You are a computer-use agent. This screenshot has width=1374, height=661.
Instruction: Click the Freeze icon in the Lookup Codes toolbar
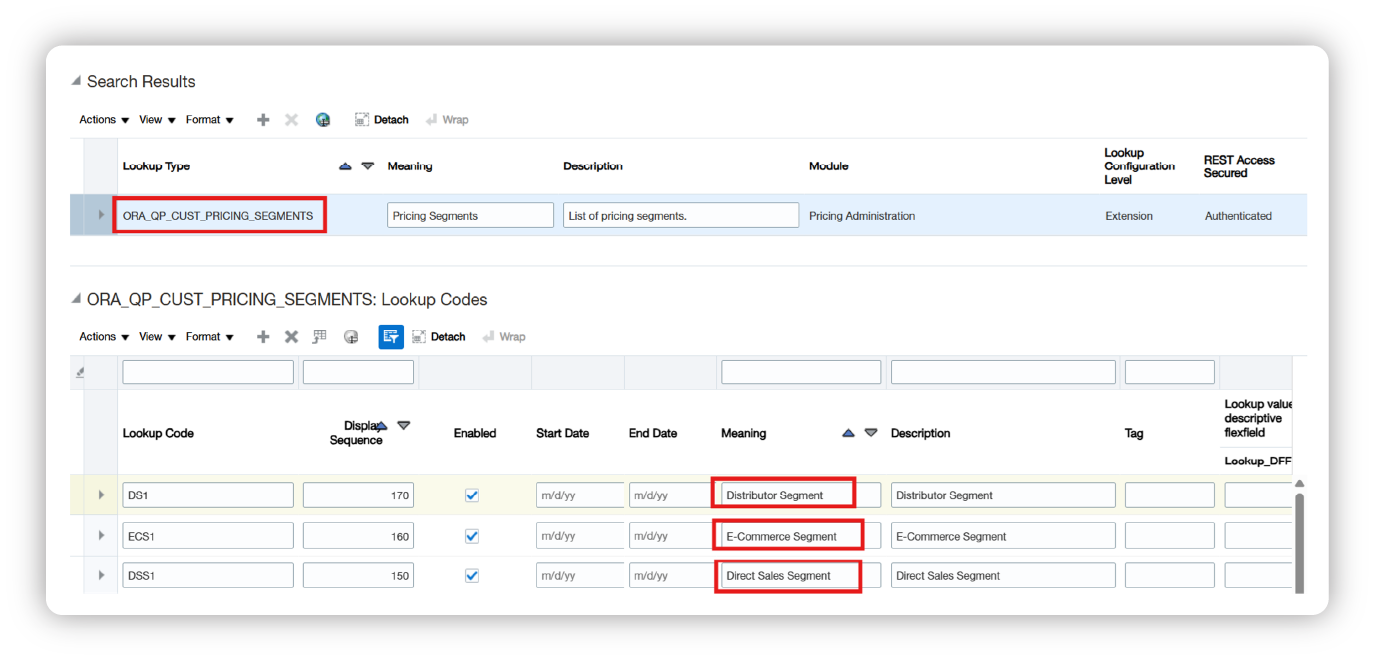coord(319,336)
